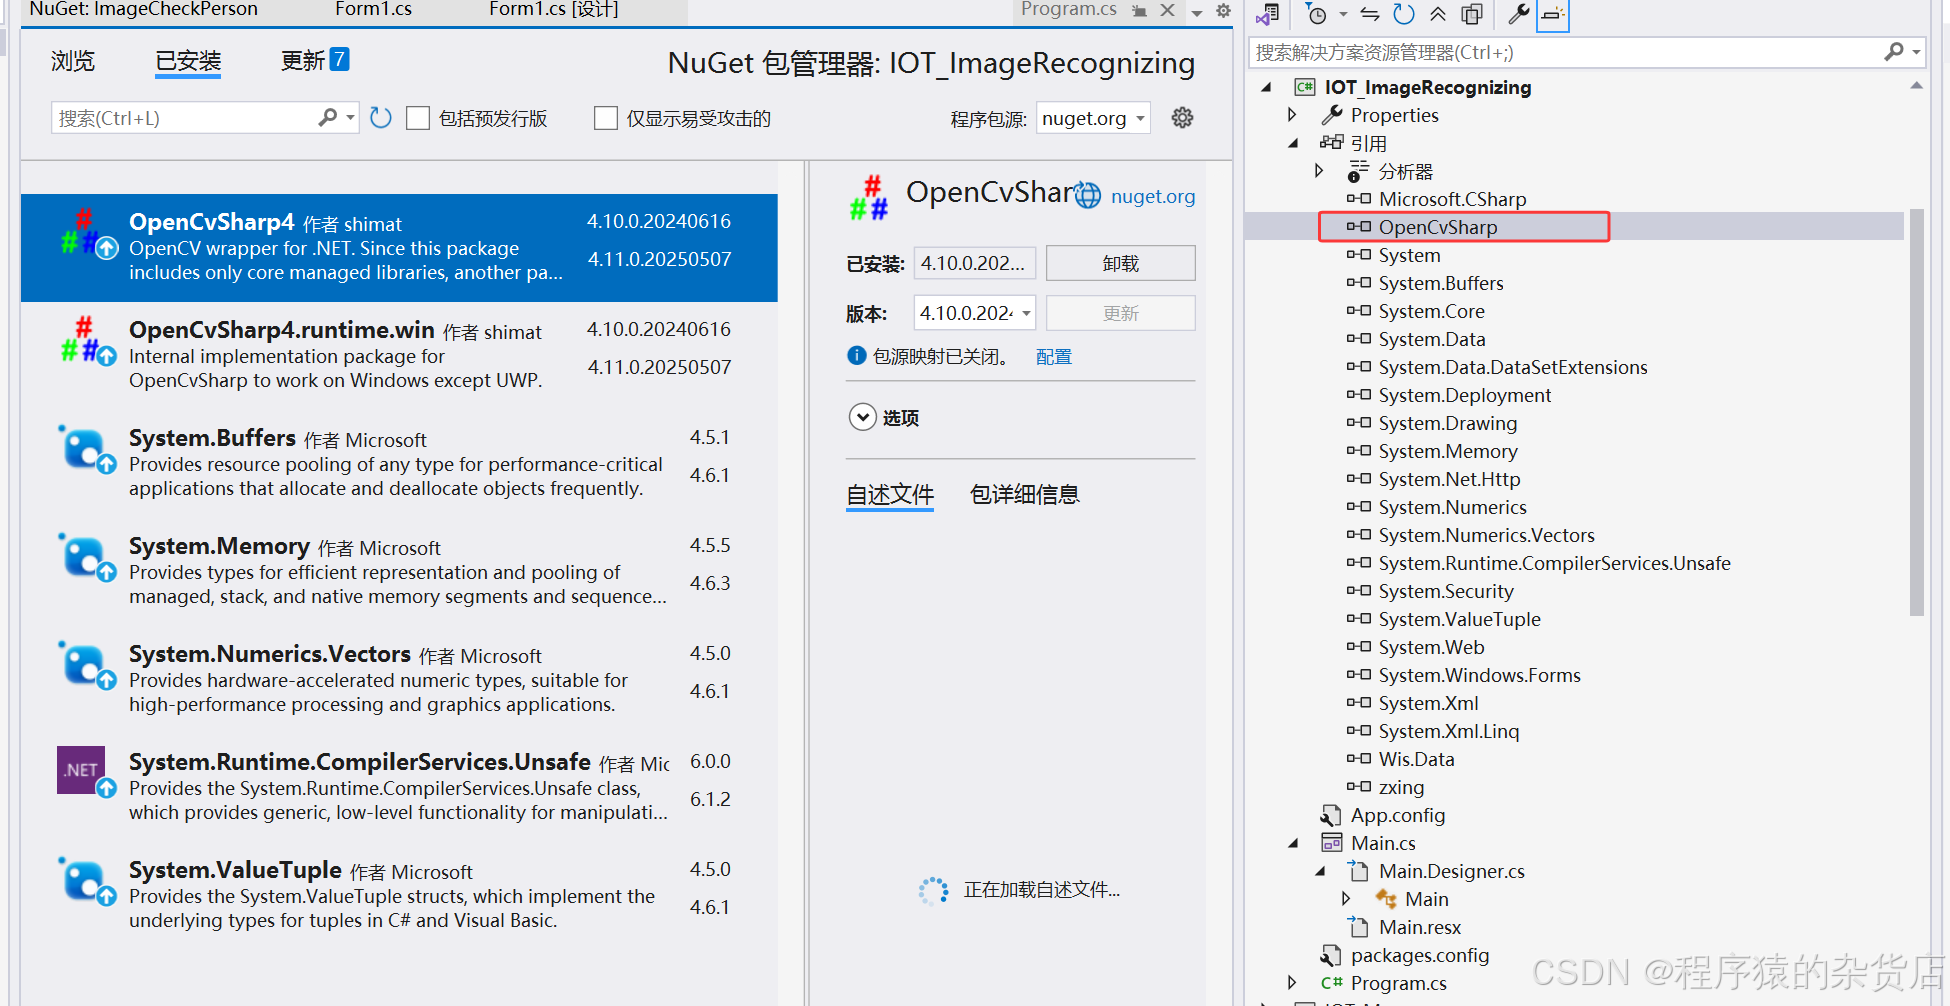1950x1006 pixels.
Task: Collapse the Main.cs node
Action: [x=1292, y=843]
